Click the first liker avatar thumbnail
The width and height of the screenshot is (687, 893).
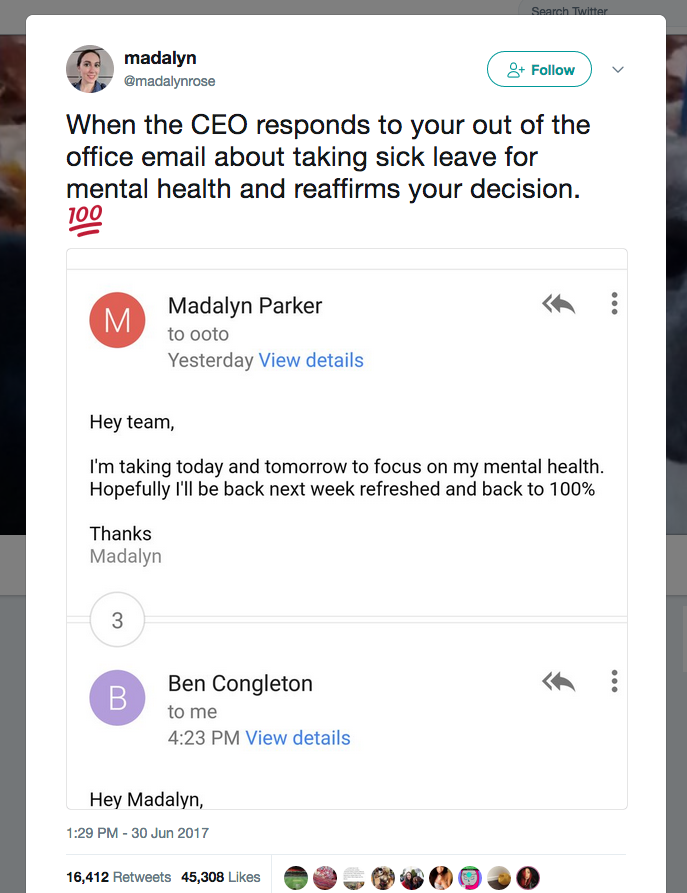coord(296,878)
